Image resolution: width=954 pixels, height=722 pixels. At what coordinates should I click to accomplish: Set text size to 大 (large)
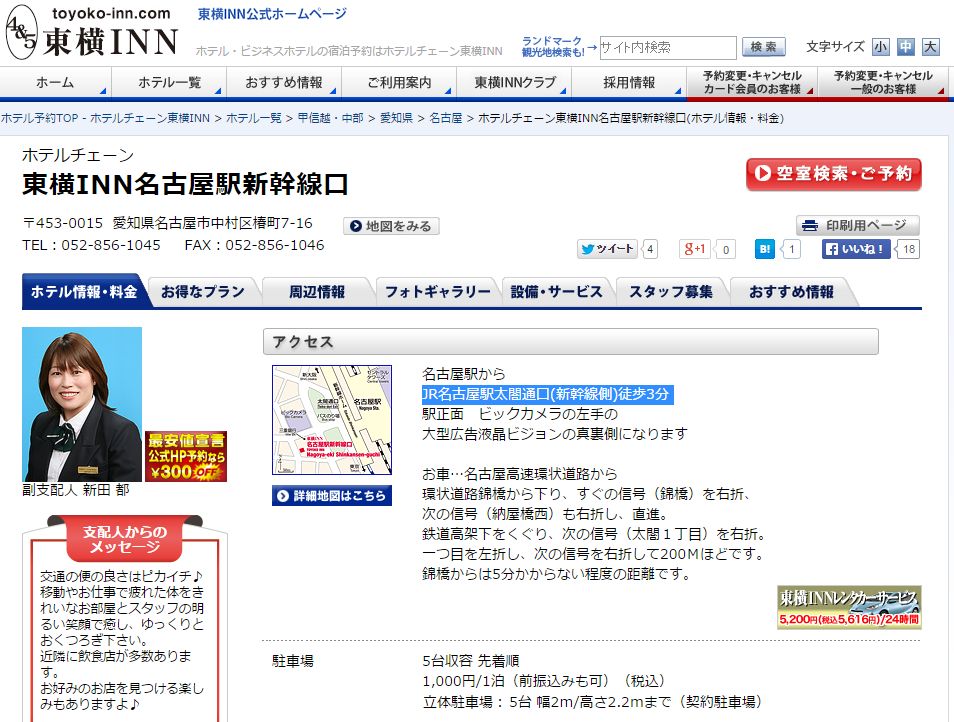coord(930,47)
